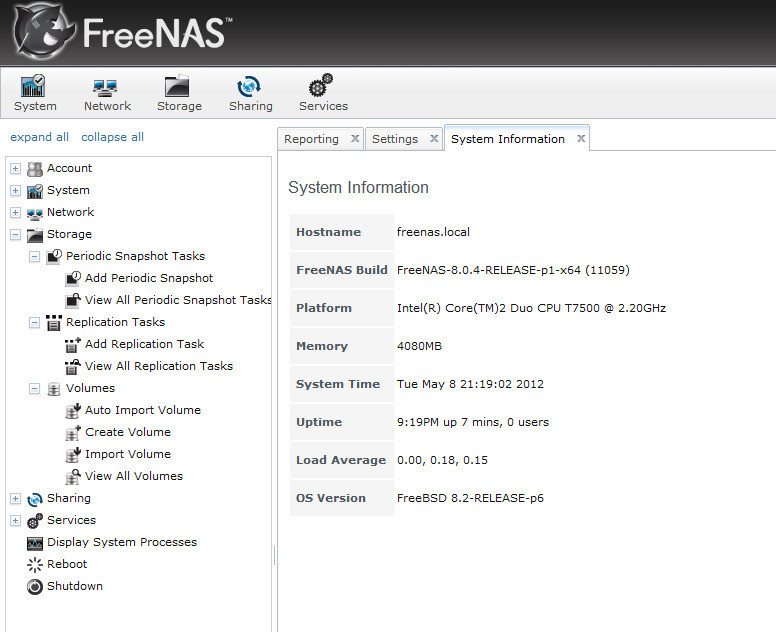
Task: Collapse the Storage tree node
Action: (15, 234)
